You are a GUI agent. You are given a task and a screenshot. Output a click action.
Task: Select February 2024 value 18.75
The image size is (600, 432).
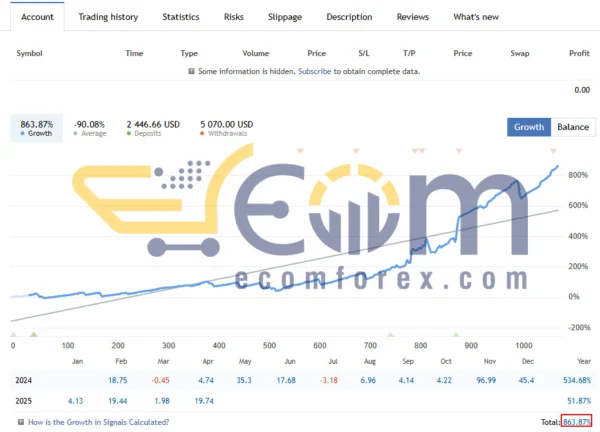[117, 380]
